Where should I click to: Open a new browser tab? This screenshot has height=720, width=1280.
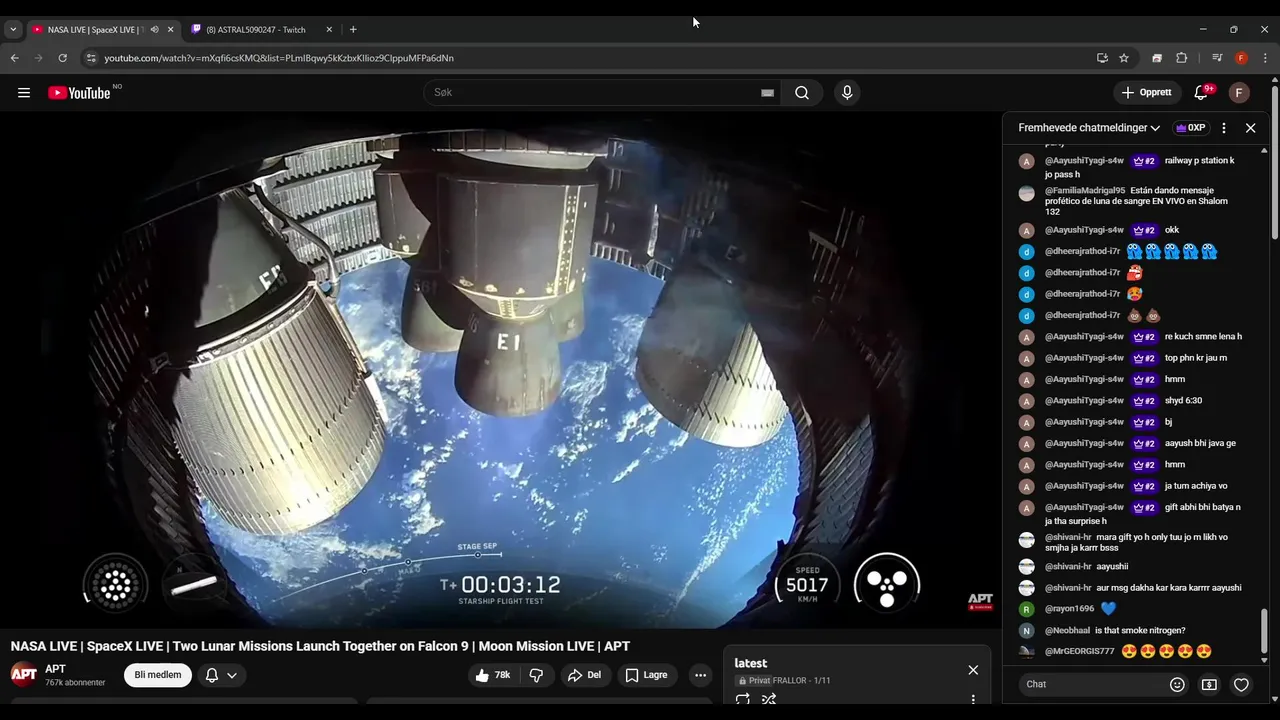click(x=353, y=30)
